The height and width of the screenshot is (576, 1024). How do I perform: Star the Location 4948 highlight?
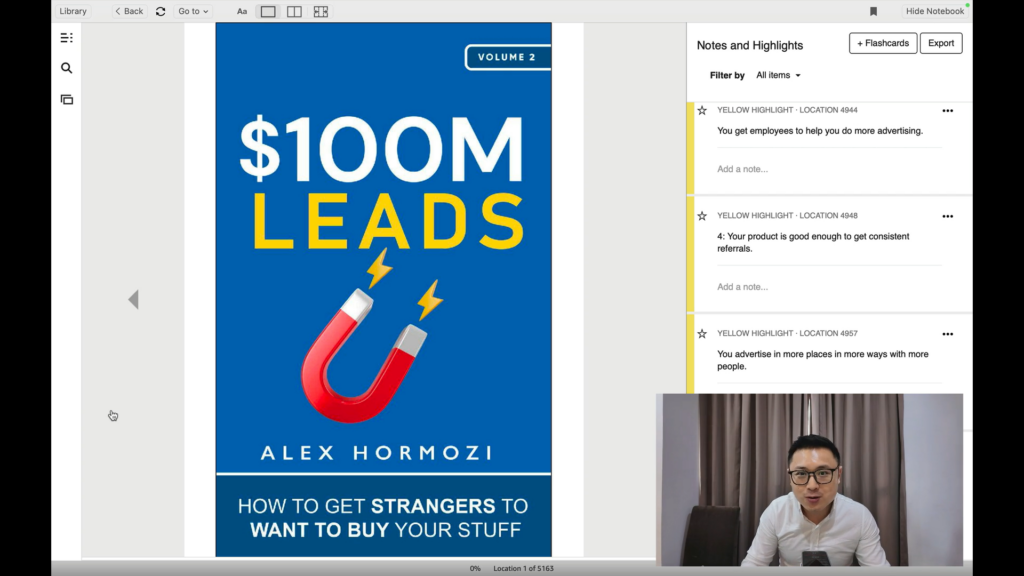click(x=702, y=216)
